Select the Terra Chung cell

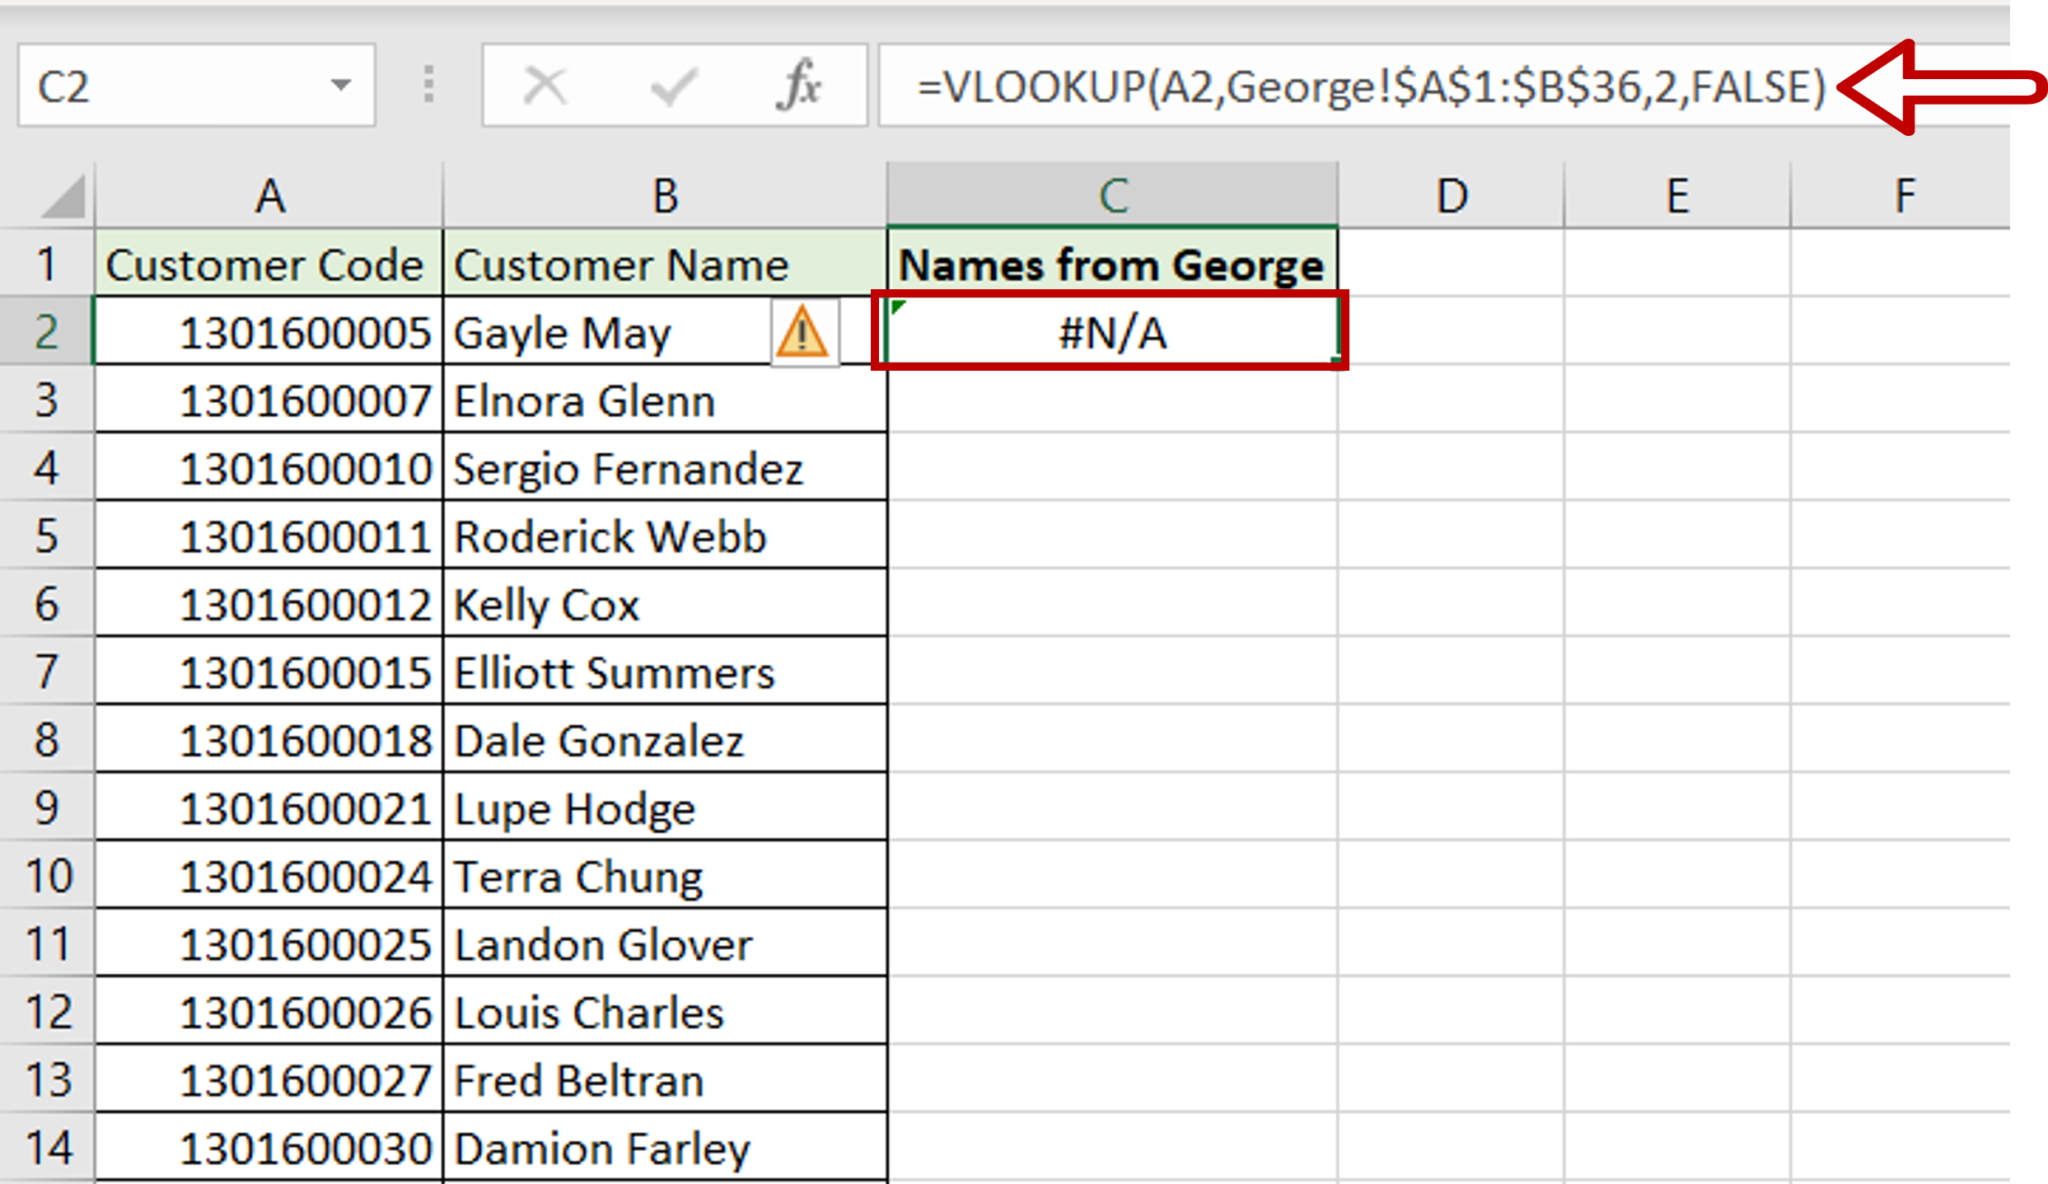pos(665,876)
